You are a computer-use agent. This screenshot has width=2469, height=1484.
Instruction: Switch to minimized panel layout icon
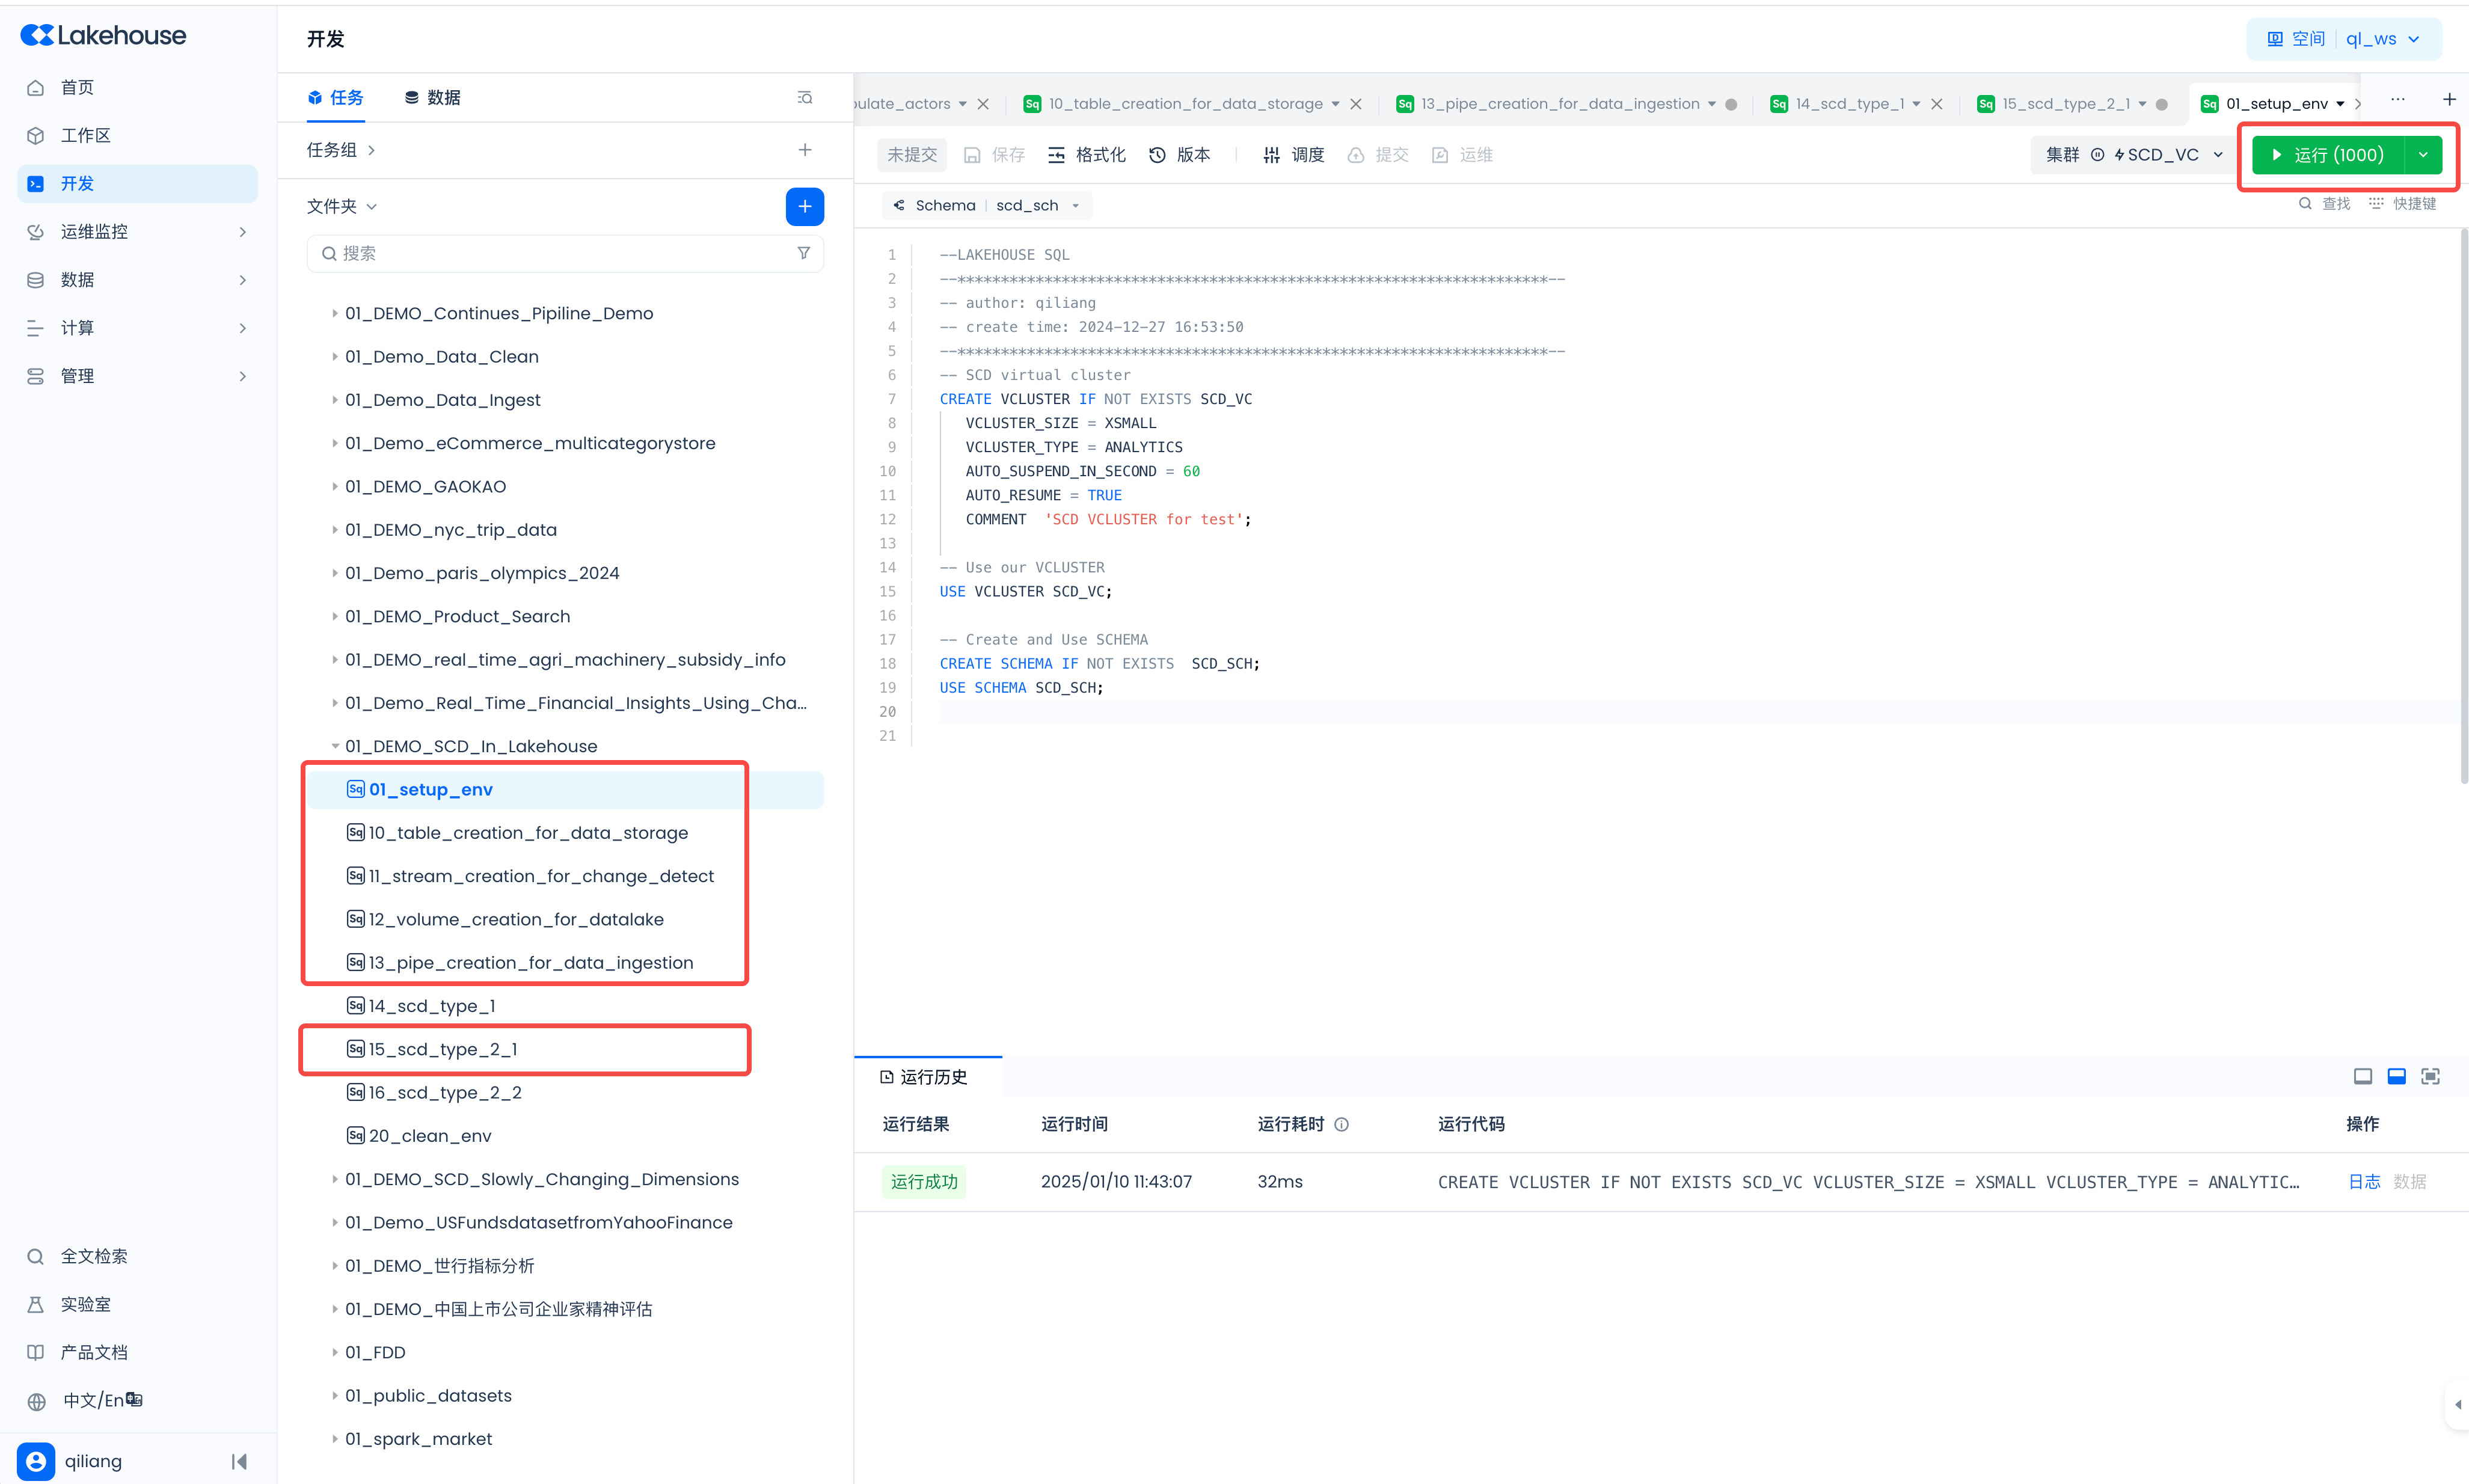point(2362,1076)
